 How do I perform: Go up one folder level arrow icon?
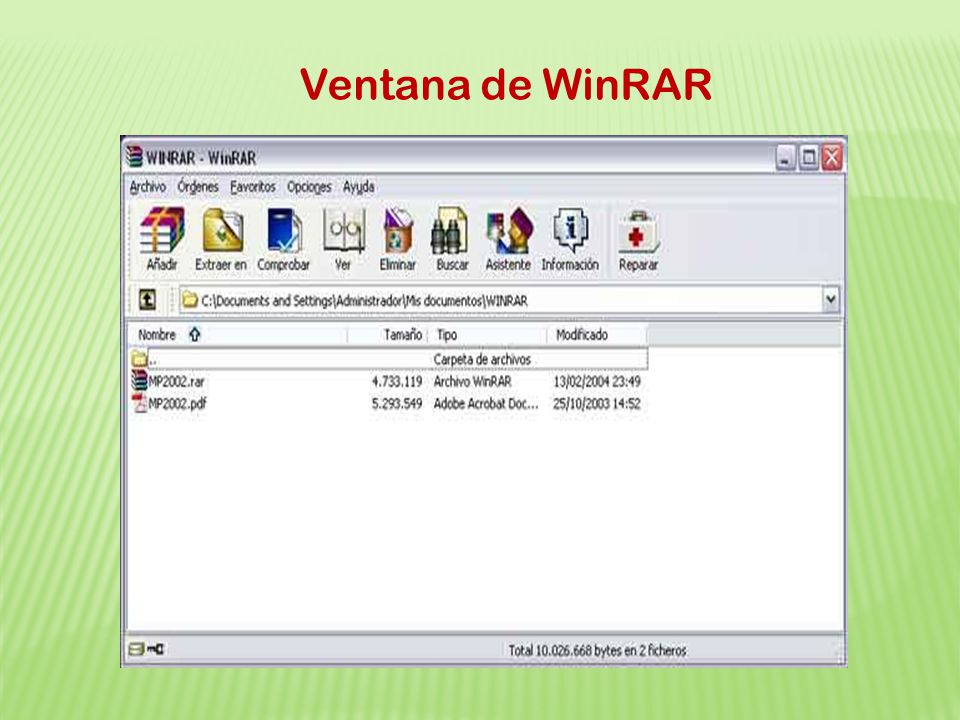pyautogui.click(x=147, y=299)
